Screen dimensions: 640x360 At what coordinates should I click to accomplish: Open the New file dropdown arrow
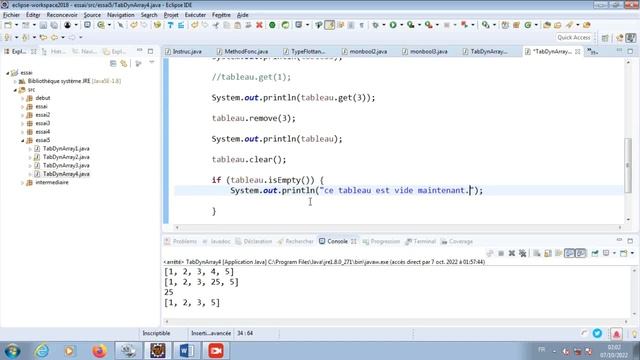point(16,25)
